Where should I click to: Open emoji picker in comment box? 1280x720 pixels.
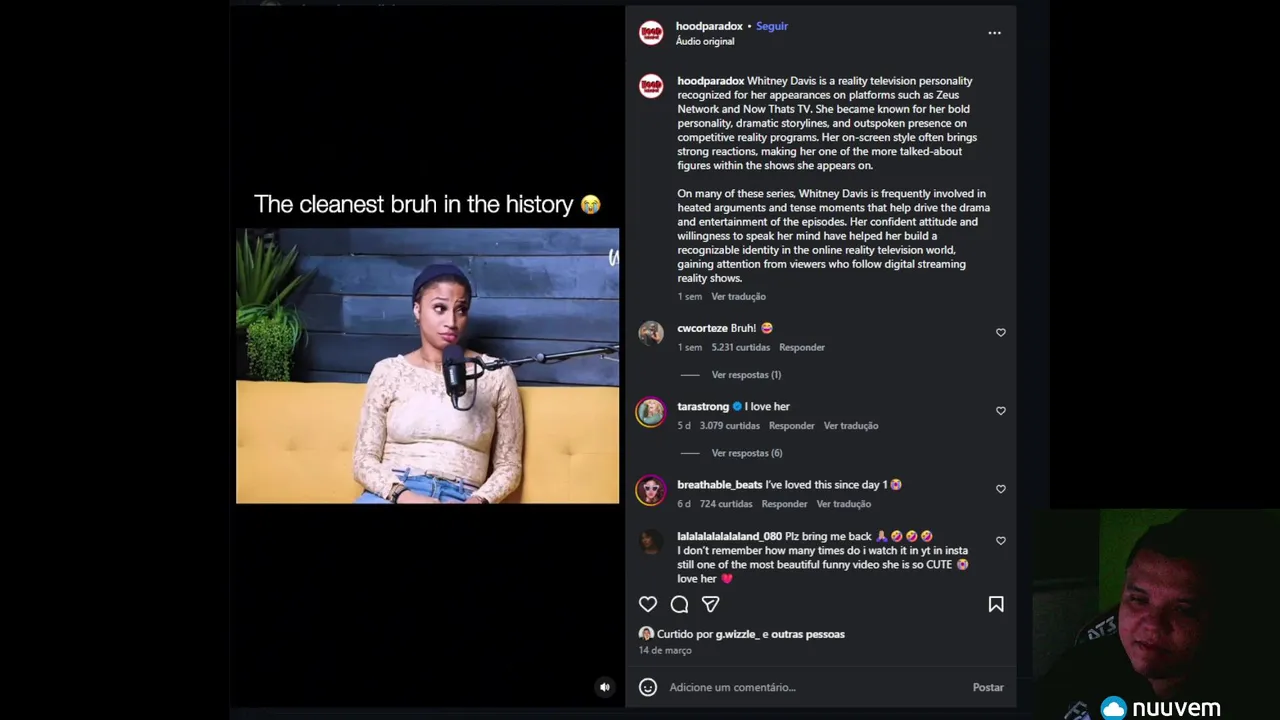click(648, 687)
